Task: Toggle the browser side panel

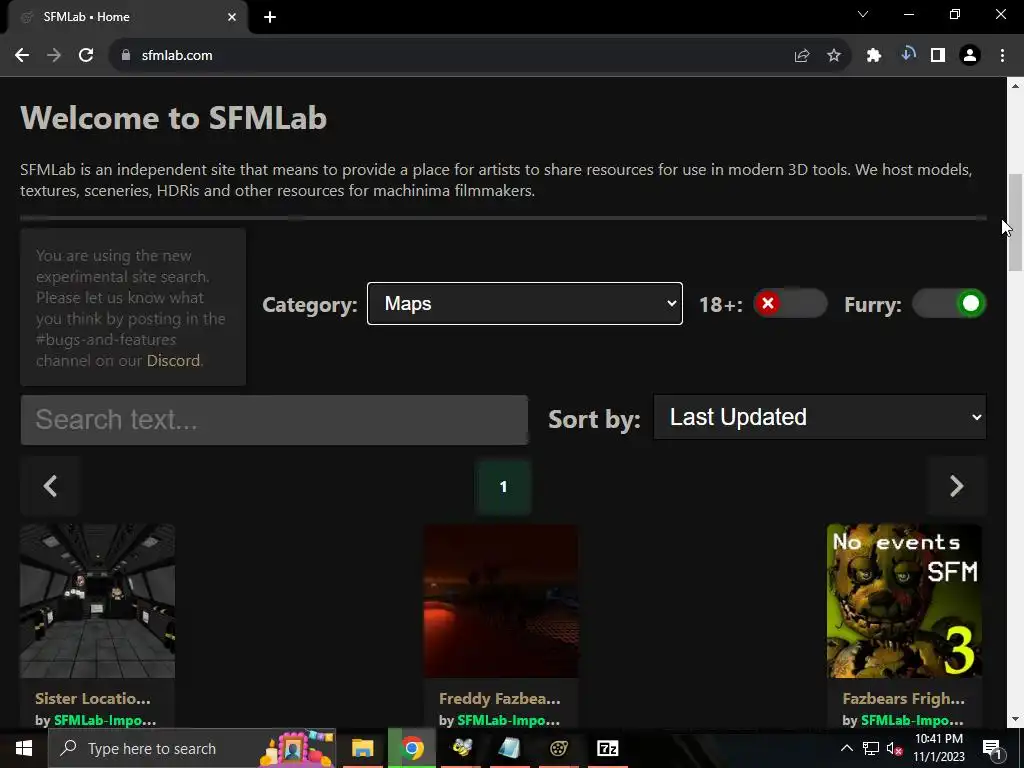Action: pyautogui.click(x=938, y=56)
